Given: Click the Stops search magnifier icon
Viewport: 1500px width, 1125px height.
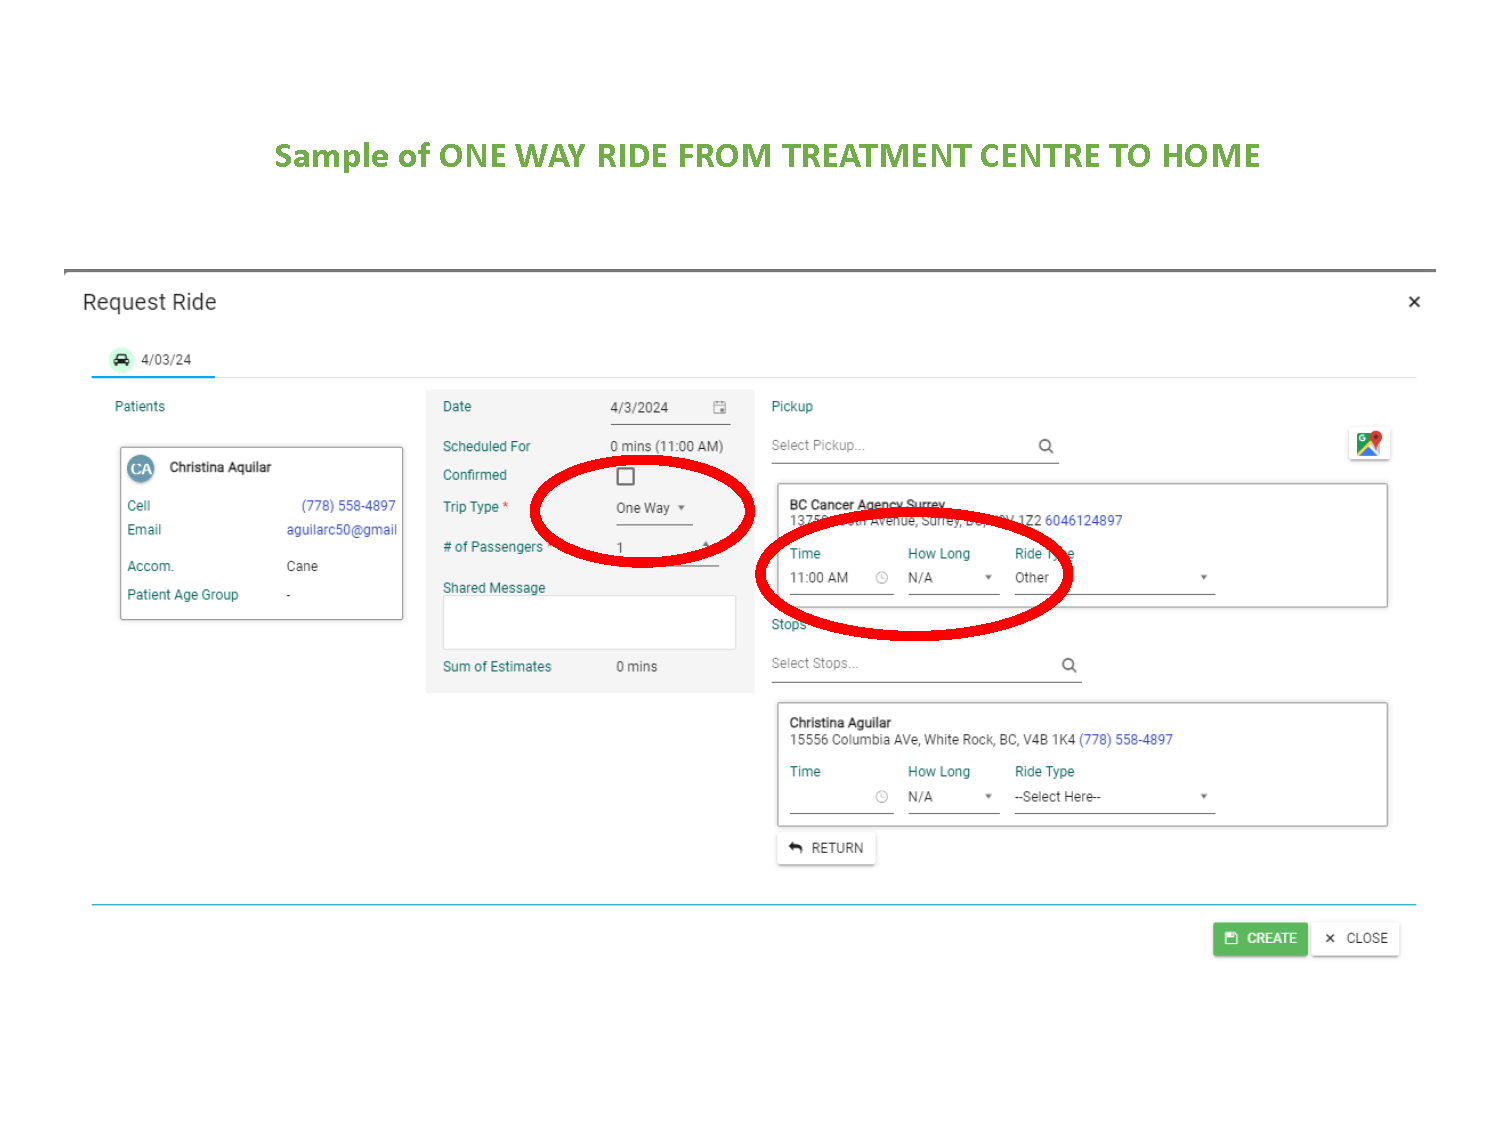Looking at the screenshot, I should [1069, 665].
